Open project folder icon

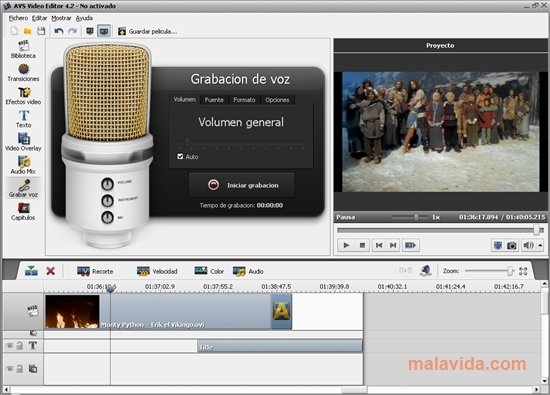[x=27, y=31]
